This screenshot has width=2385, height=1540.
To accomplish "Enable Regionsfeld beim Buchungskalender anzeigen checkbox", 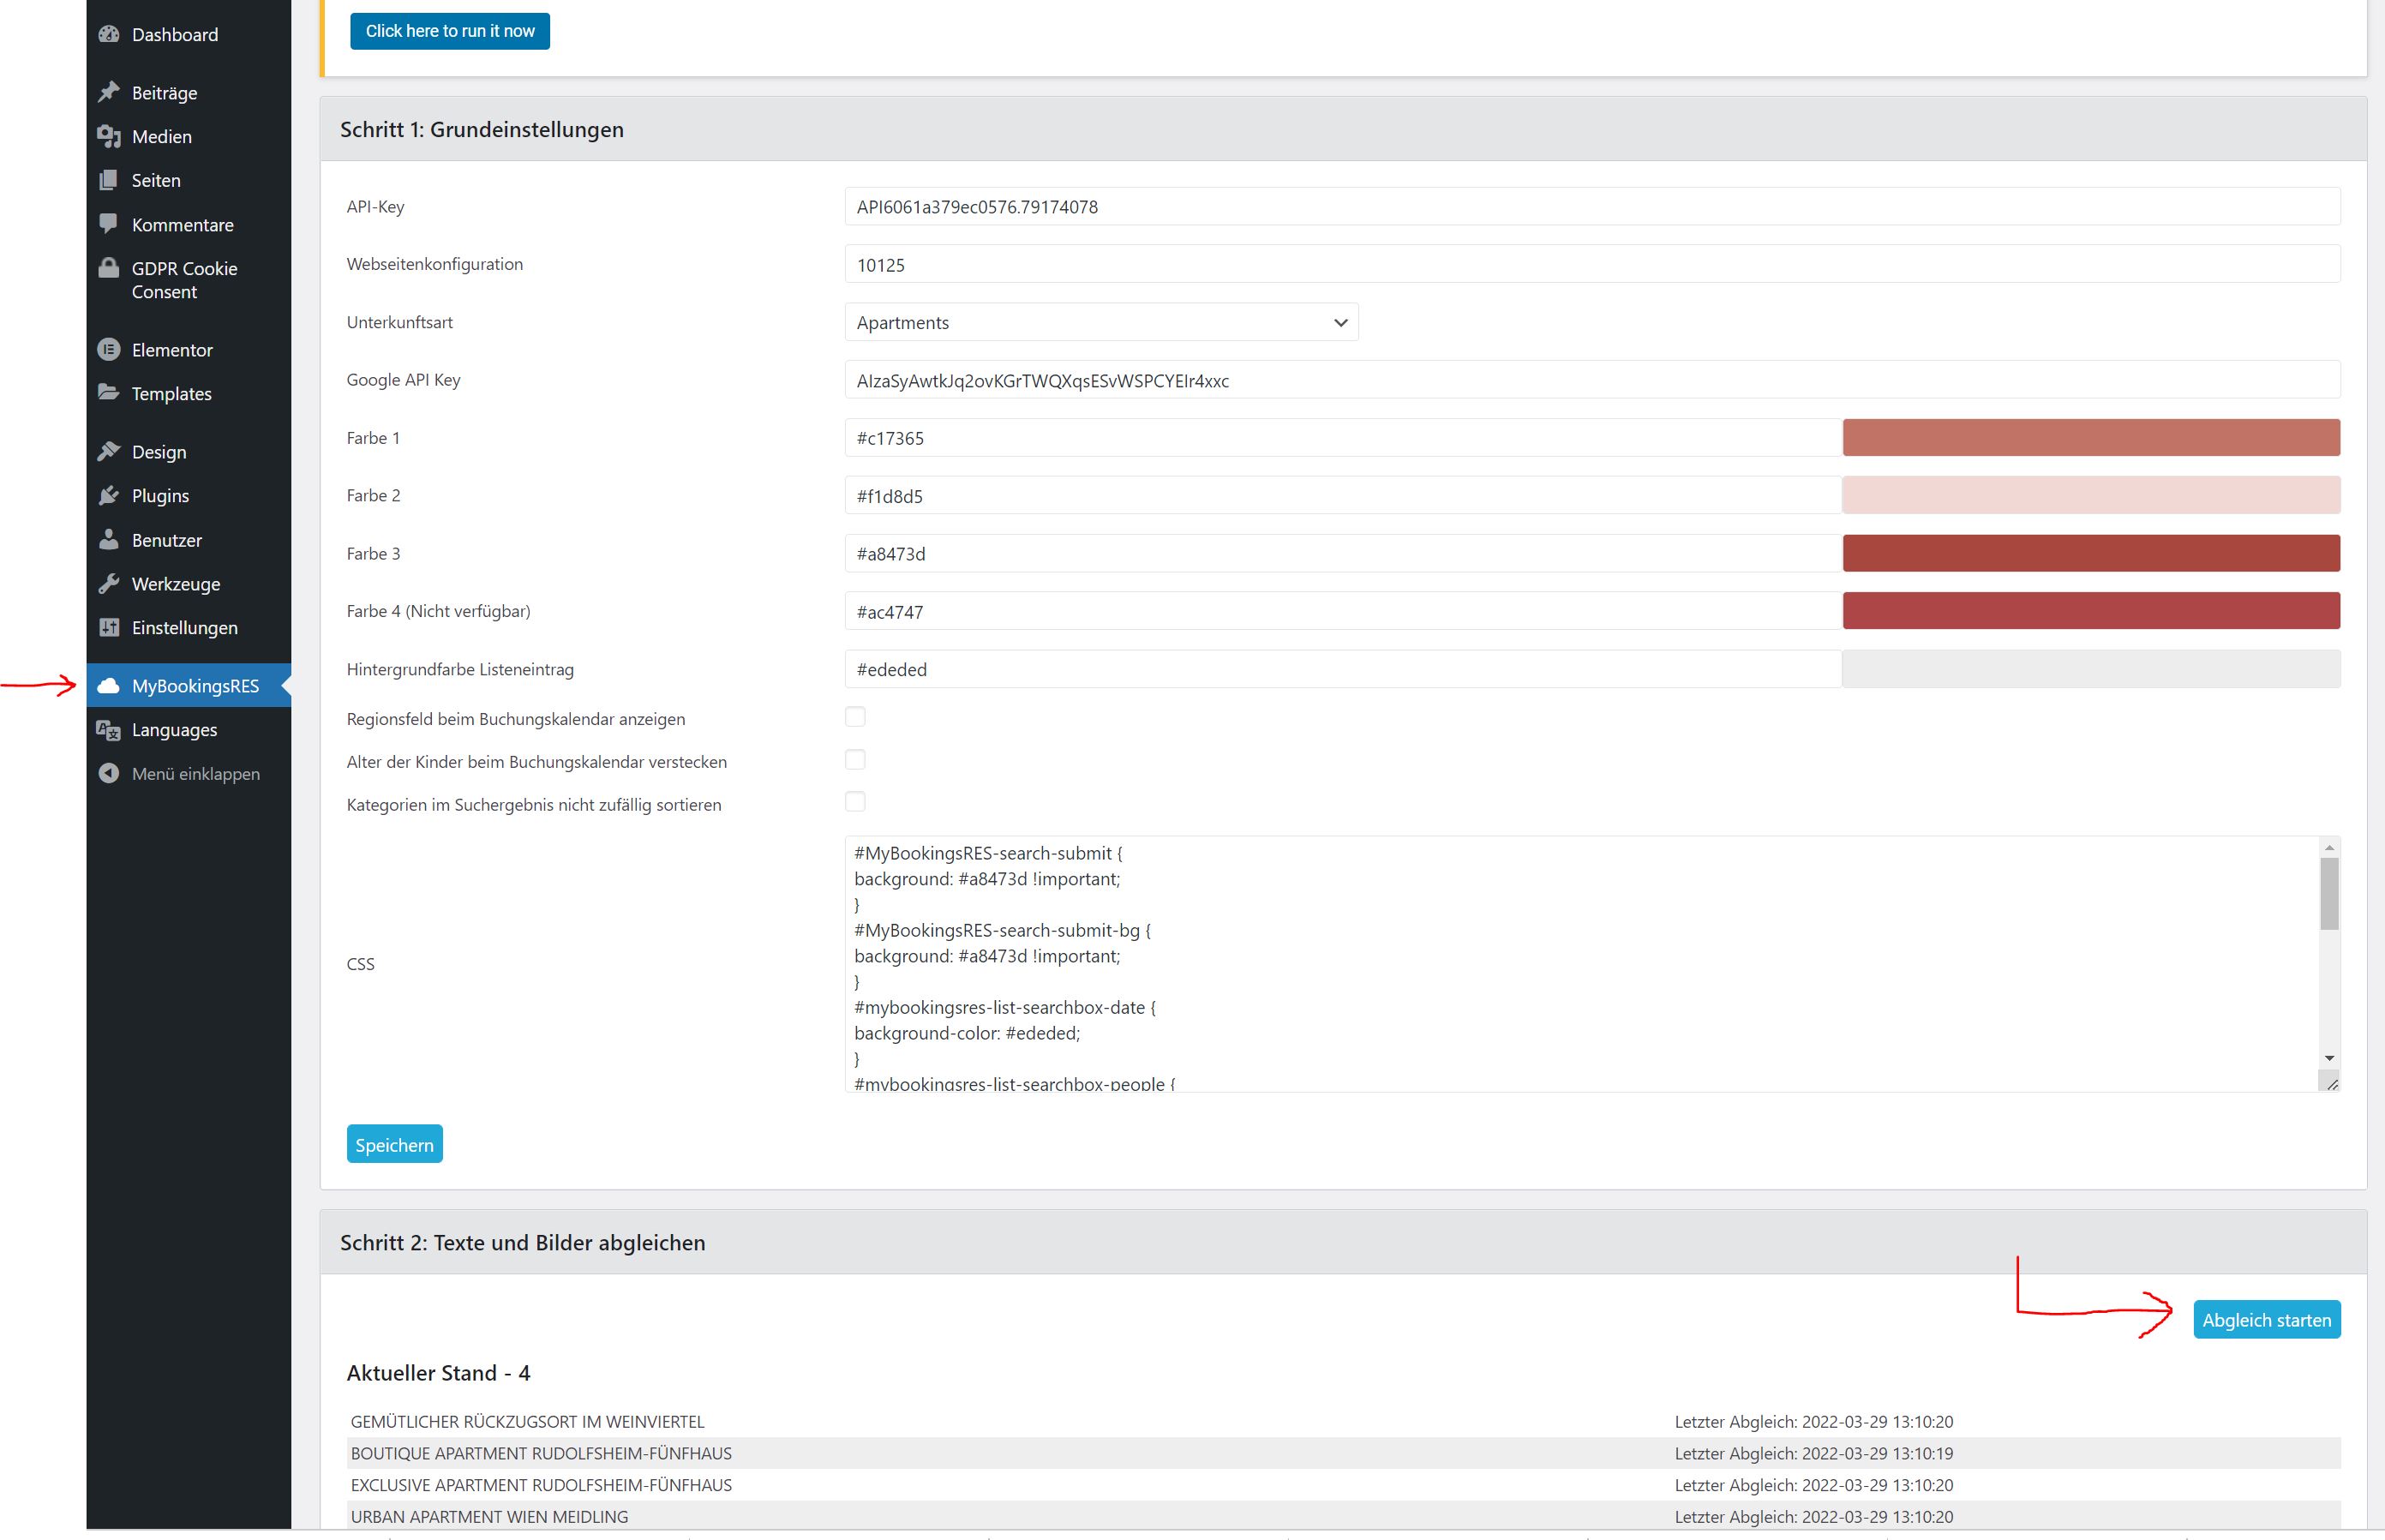I will click(x=855, y=717).
